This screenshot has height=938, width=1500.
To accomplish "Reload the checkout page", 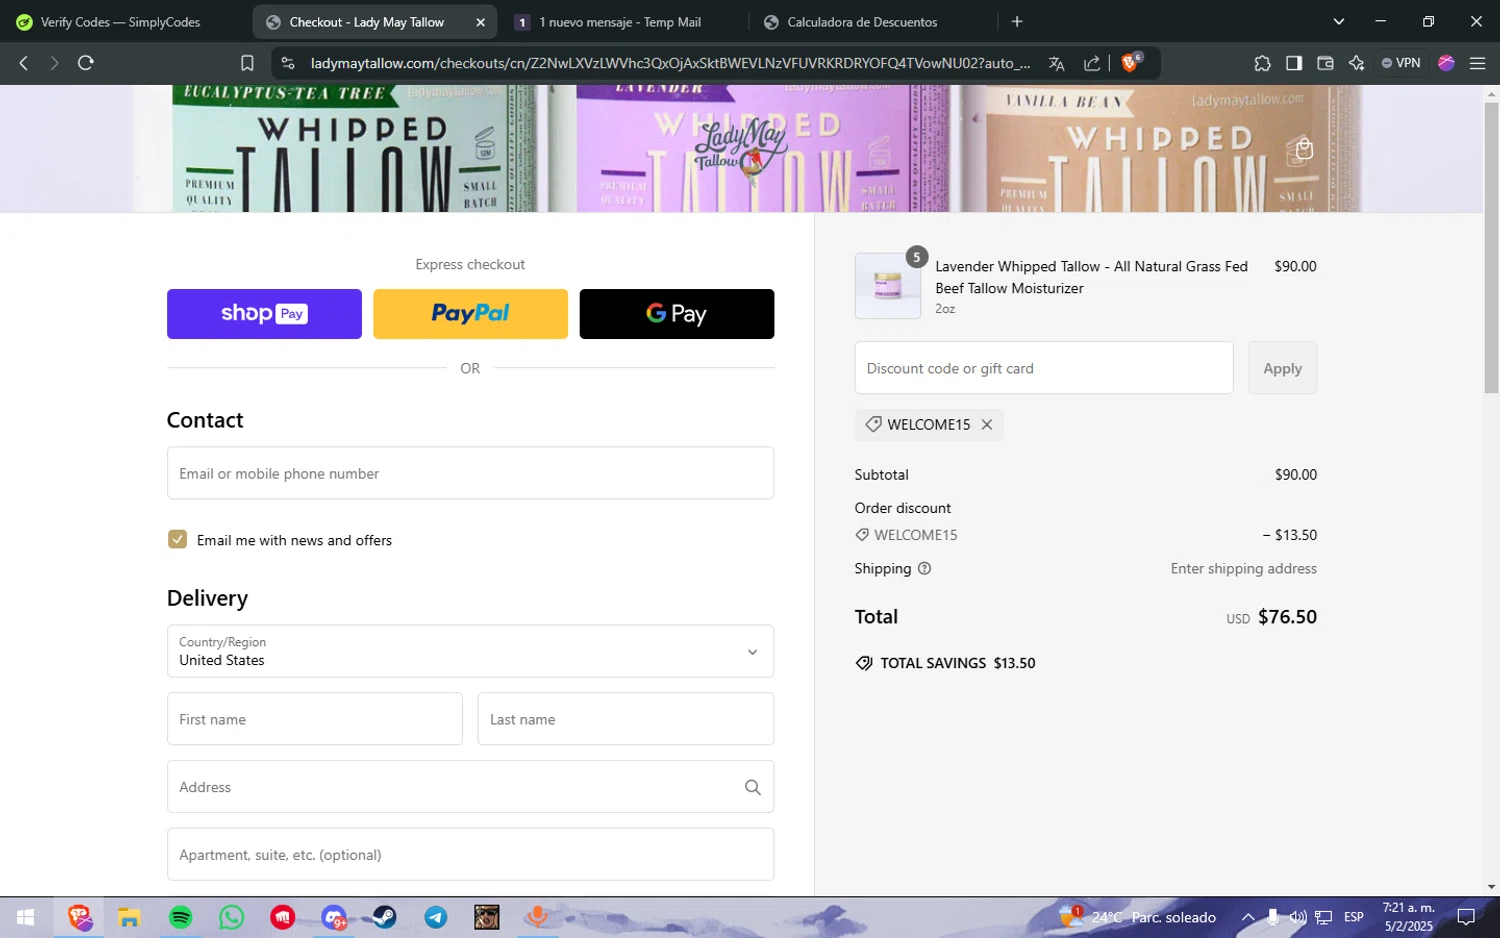I will 86,63.
